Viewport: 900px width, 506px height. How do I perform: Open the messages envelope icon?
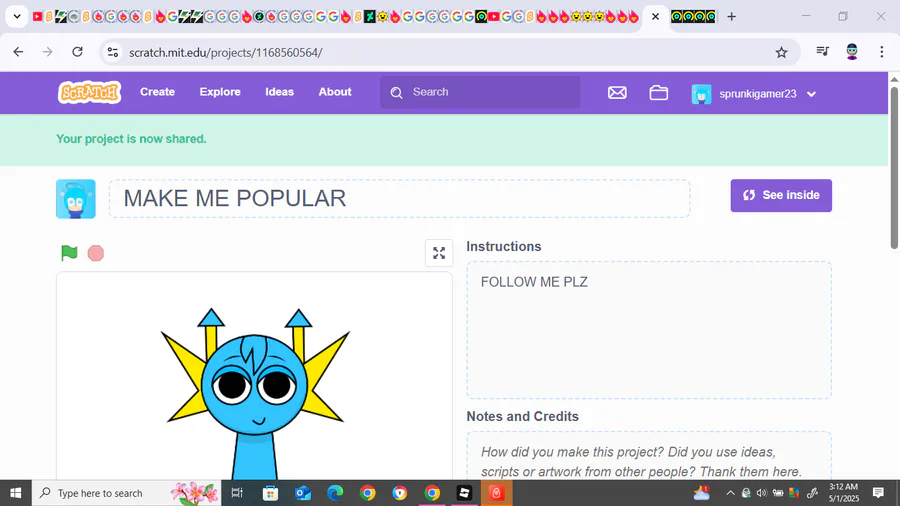pyautogui.click(x=617, y=92)
